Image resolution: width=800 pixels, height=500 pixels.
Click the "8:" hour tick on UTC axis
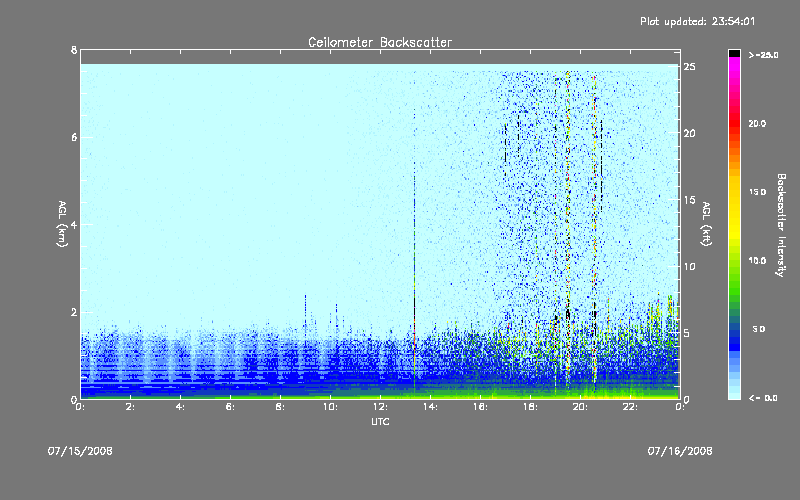click(280, 407)
